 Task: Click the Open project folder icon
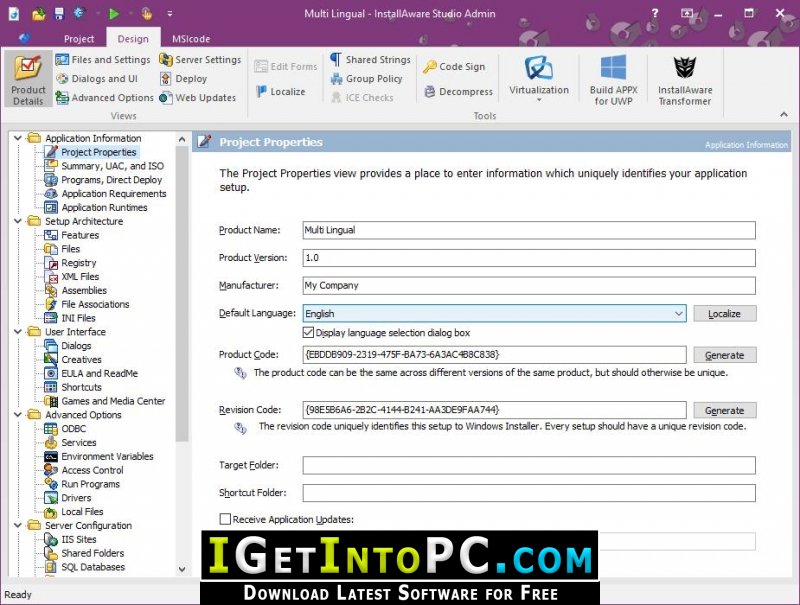pos(39,14)
